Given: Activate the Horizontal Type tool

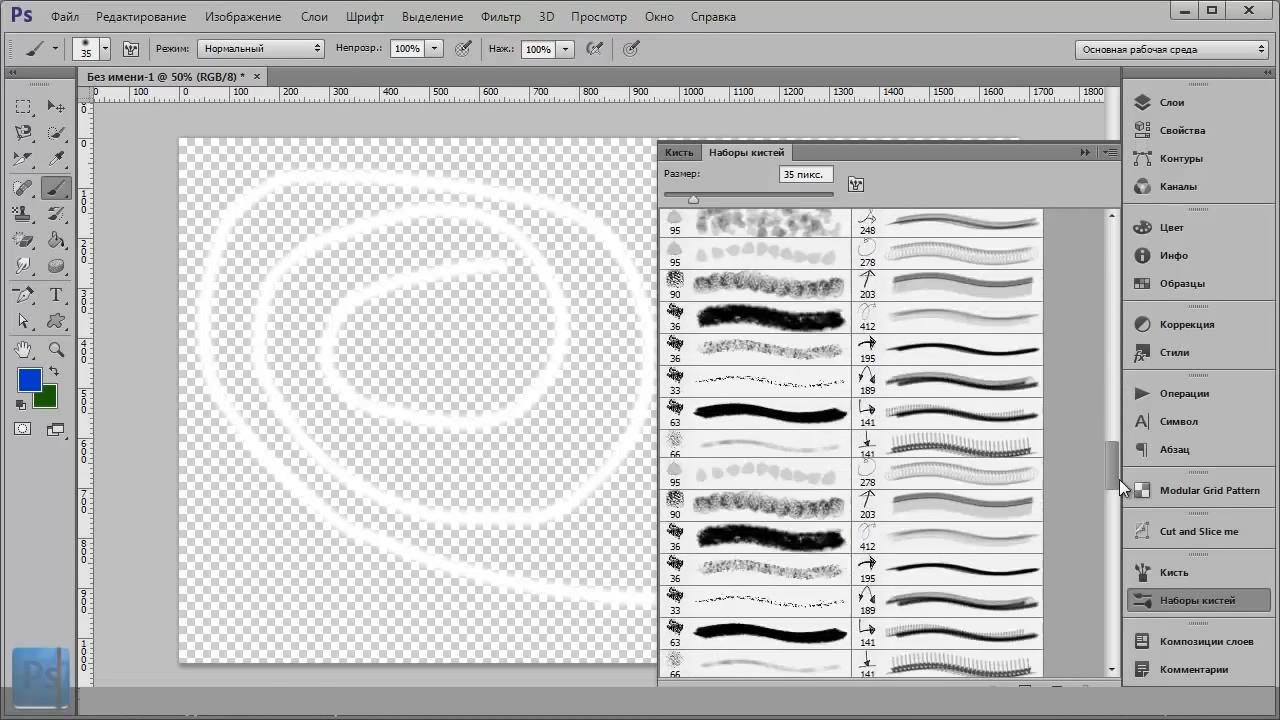Looking at the screenshot, I should tap(56, 295).
